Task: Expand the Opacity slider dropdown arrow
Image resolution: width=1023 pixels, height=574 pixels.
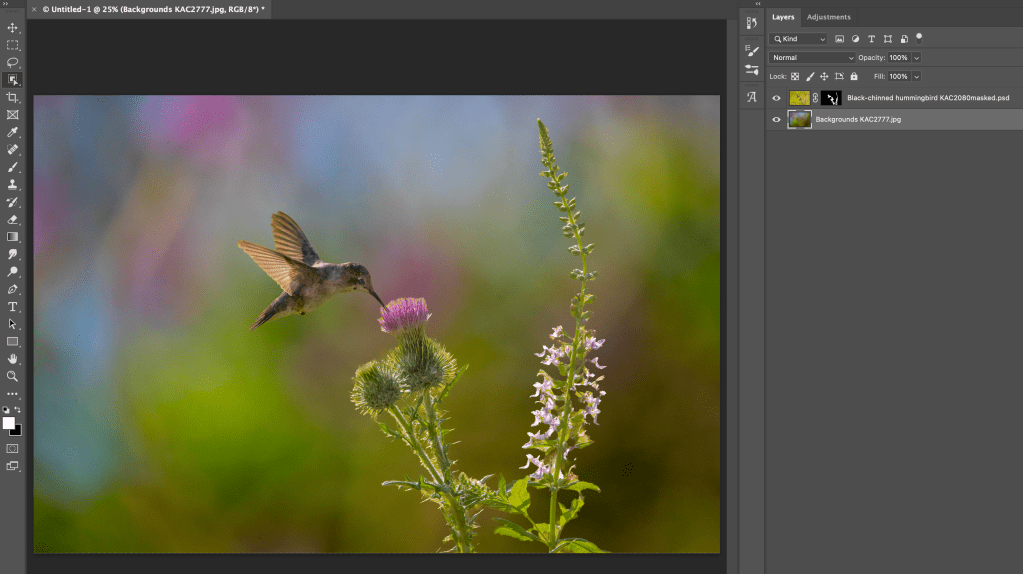Action: [x=916, y=58]
